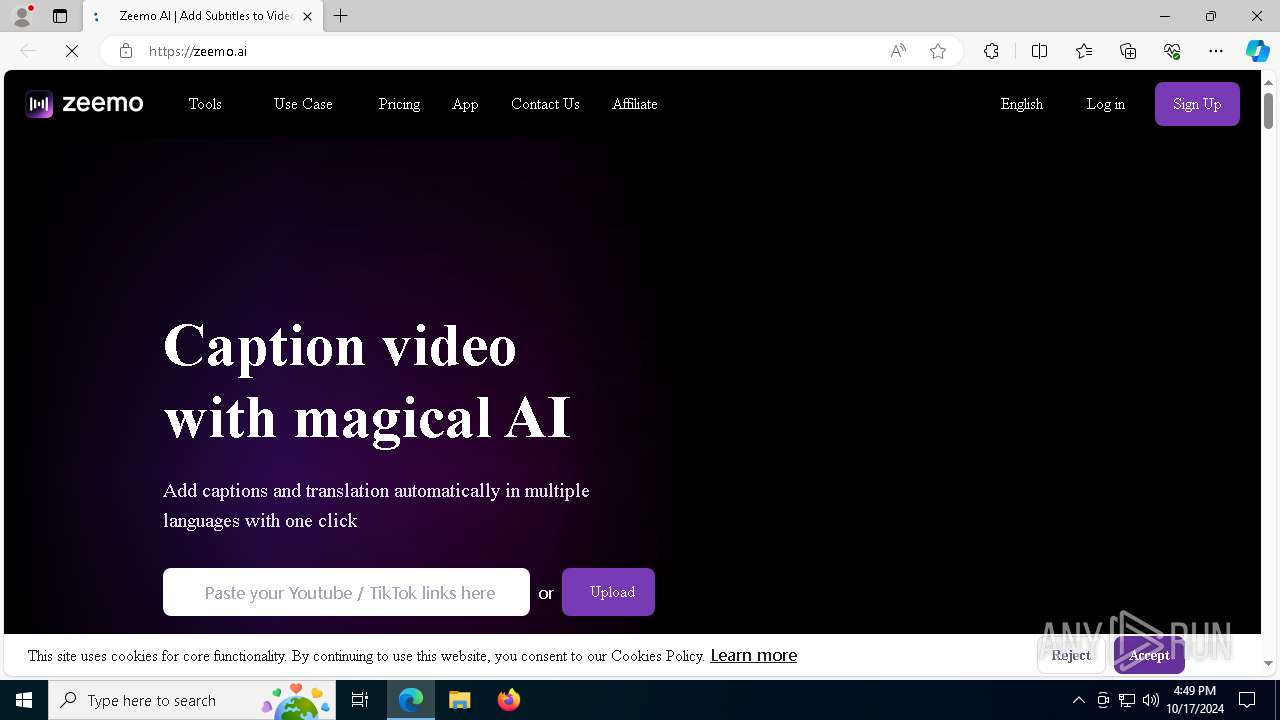Open the Favorites list

tap(1084, 51)
